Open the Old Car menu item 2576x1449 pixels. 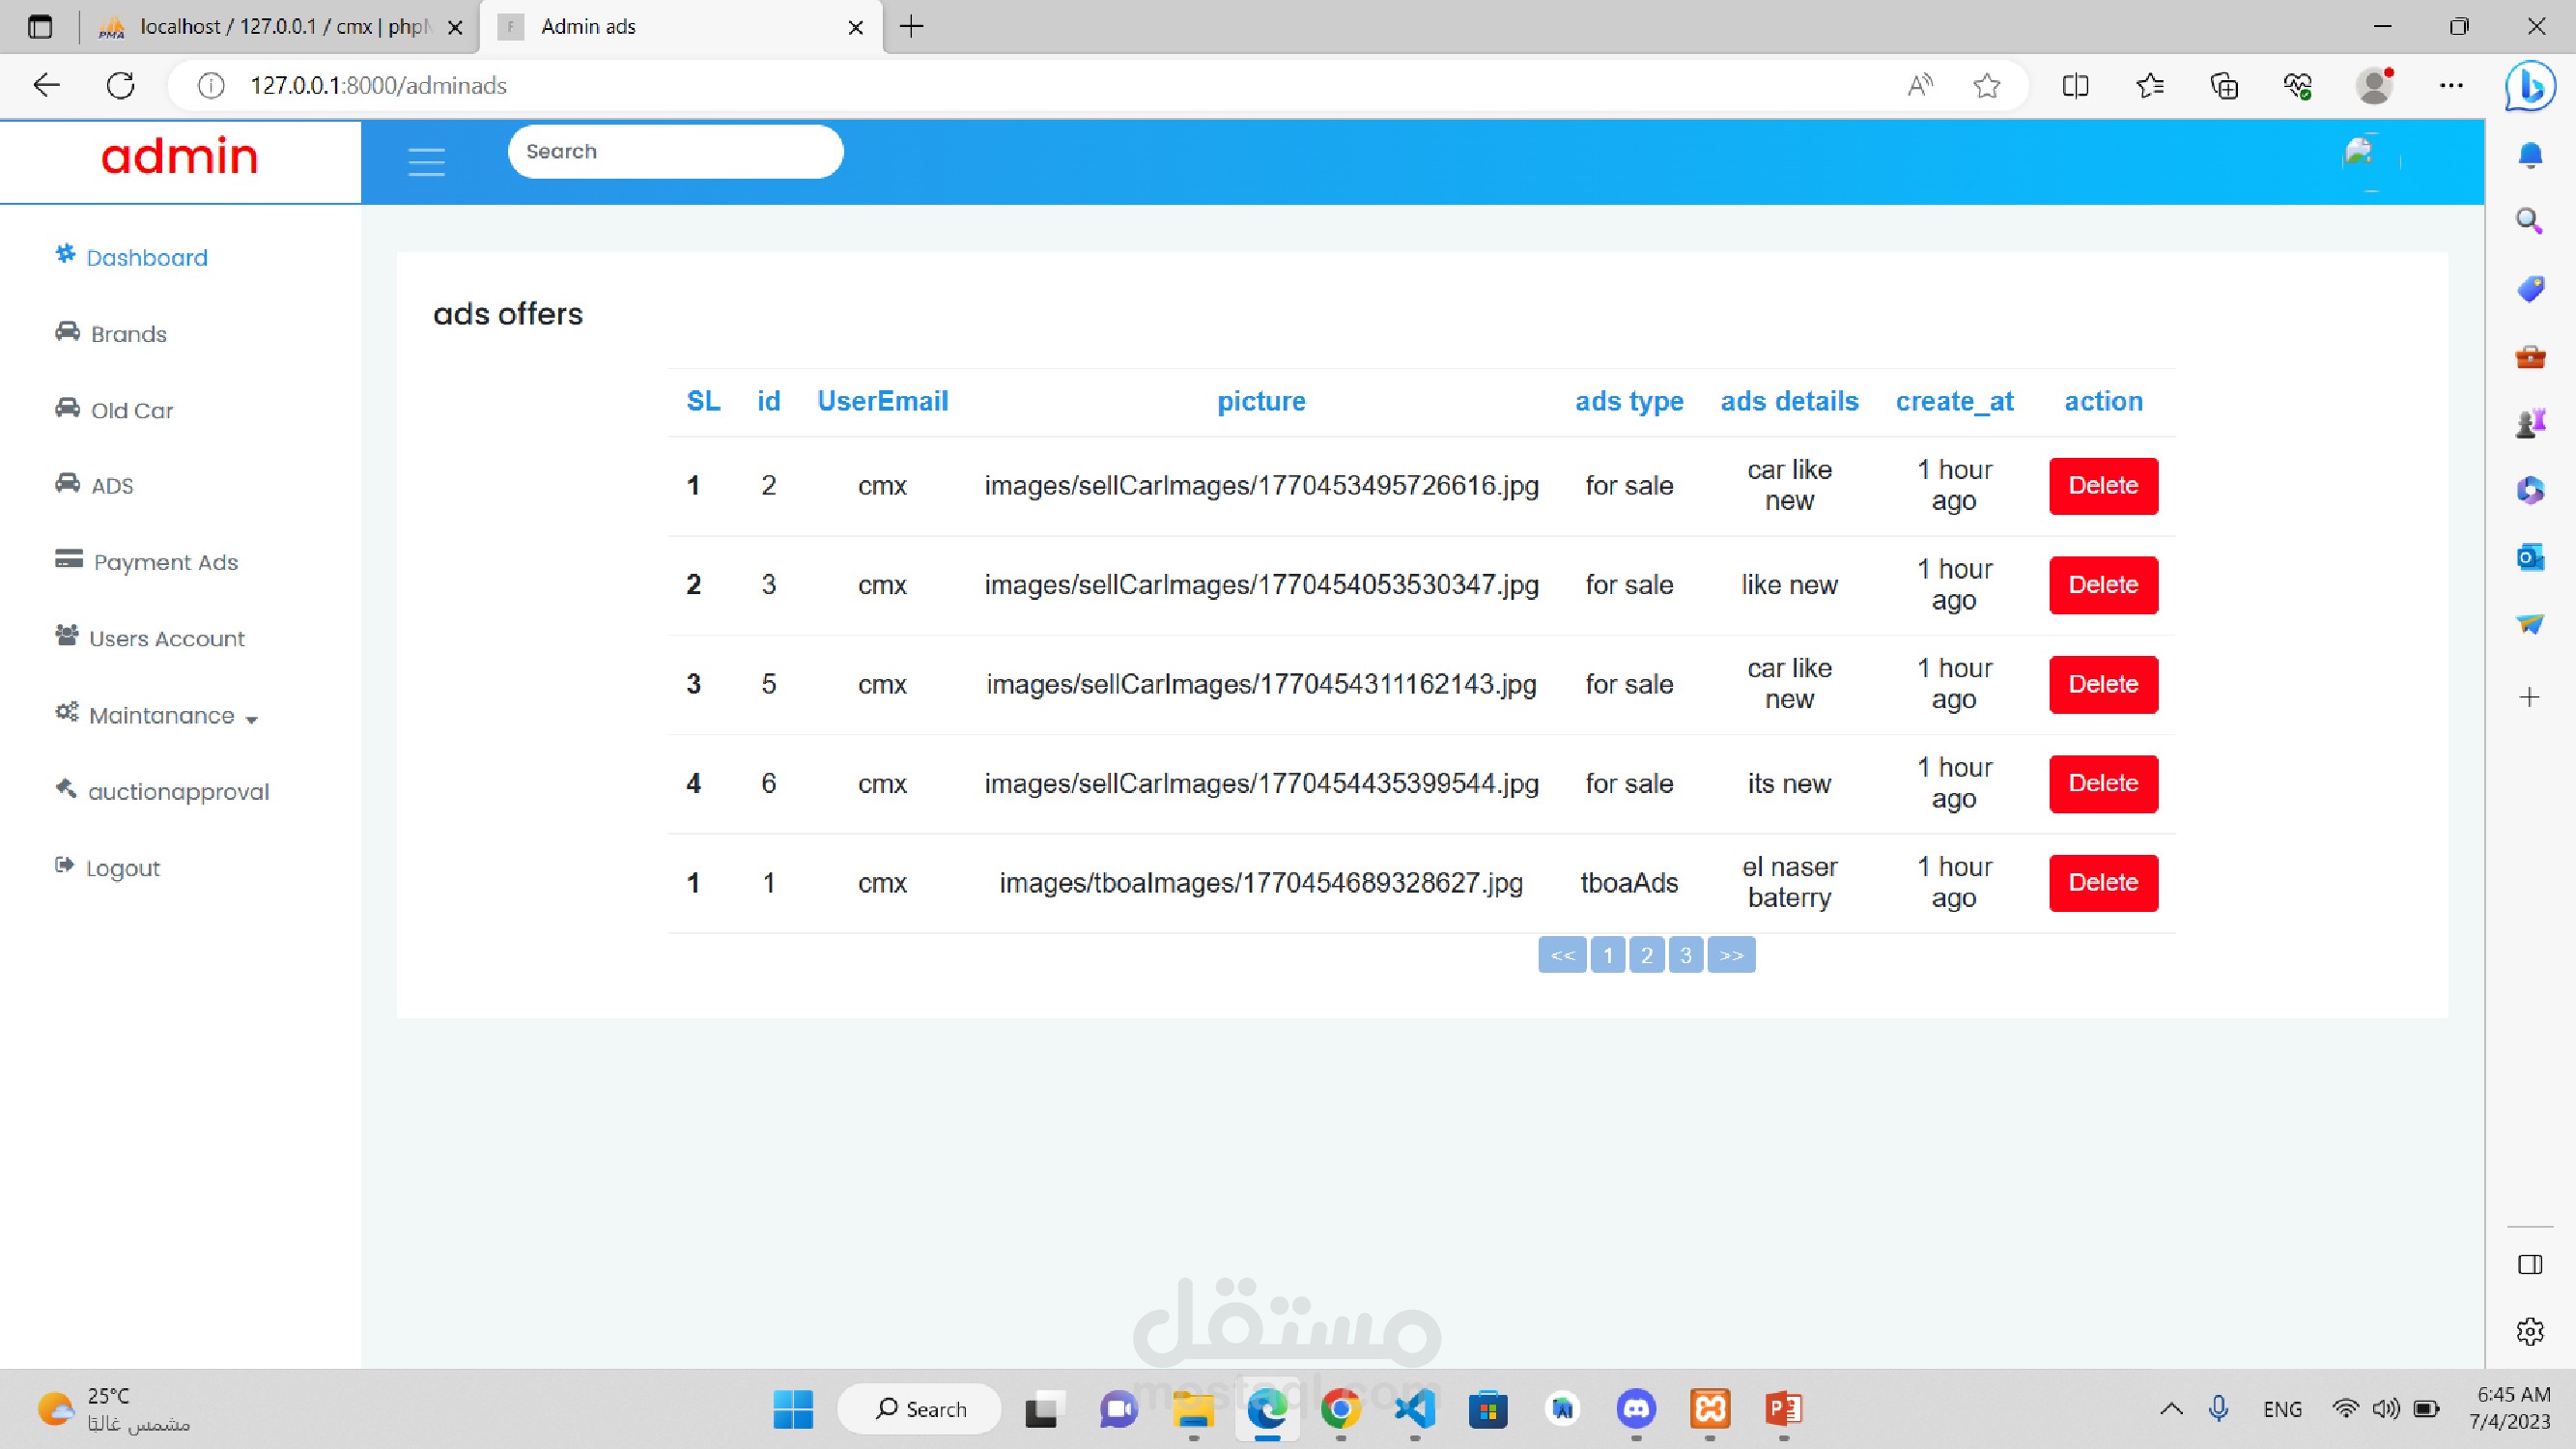pyautogui.click(x=131, y=410)
